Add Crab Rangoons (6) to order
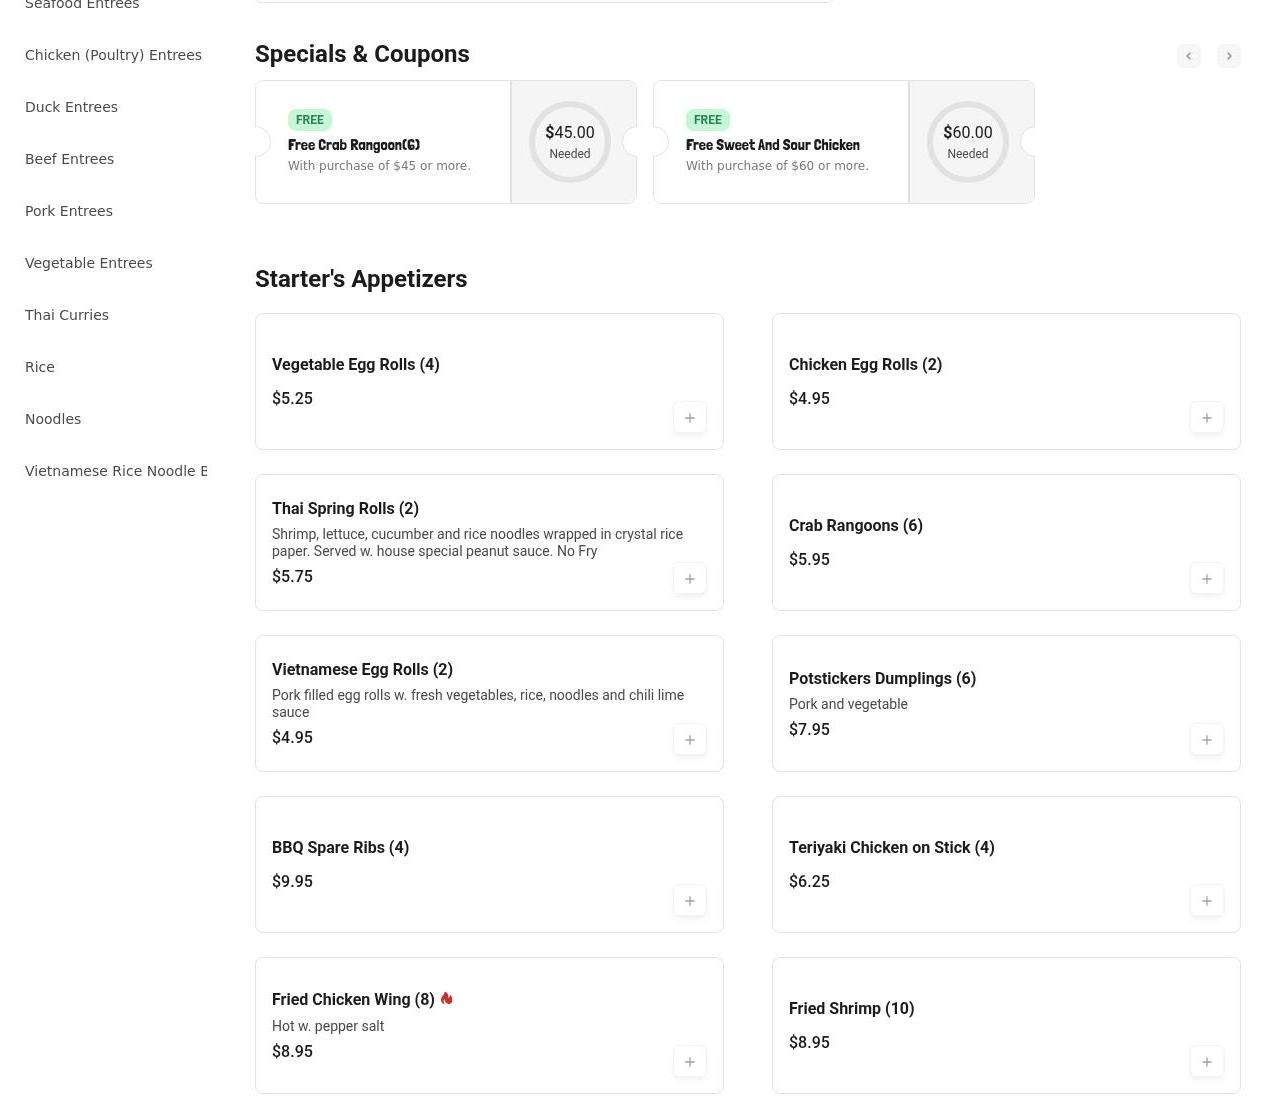 1206,579
